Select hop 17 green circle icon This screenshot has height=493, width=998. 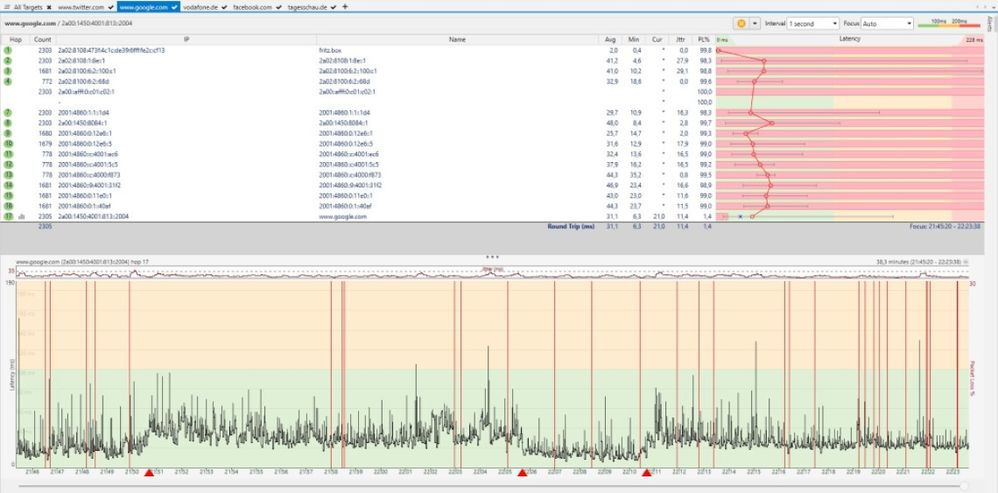pyautogui.click(x=8, y=216)
